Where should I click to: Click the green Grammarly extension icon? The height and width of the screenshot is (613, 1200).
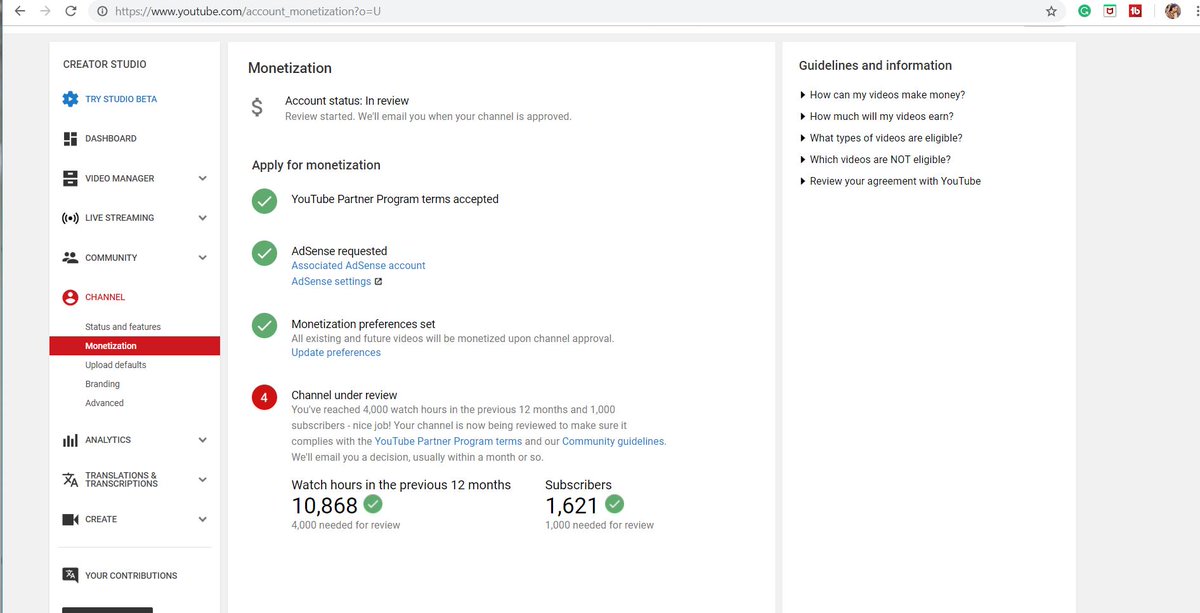coord(1084,11)
